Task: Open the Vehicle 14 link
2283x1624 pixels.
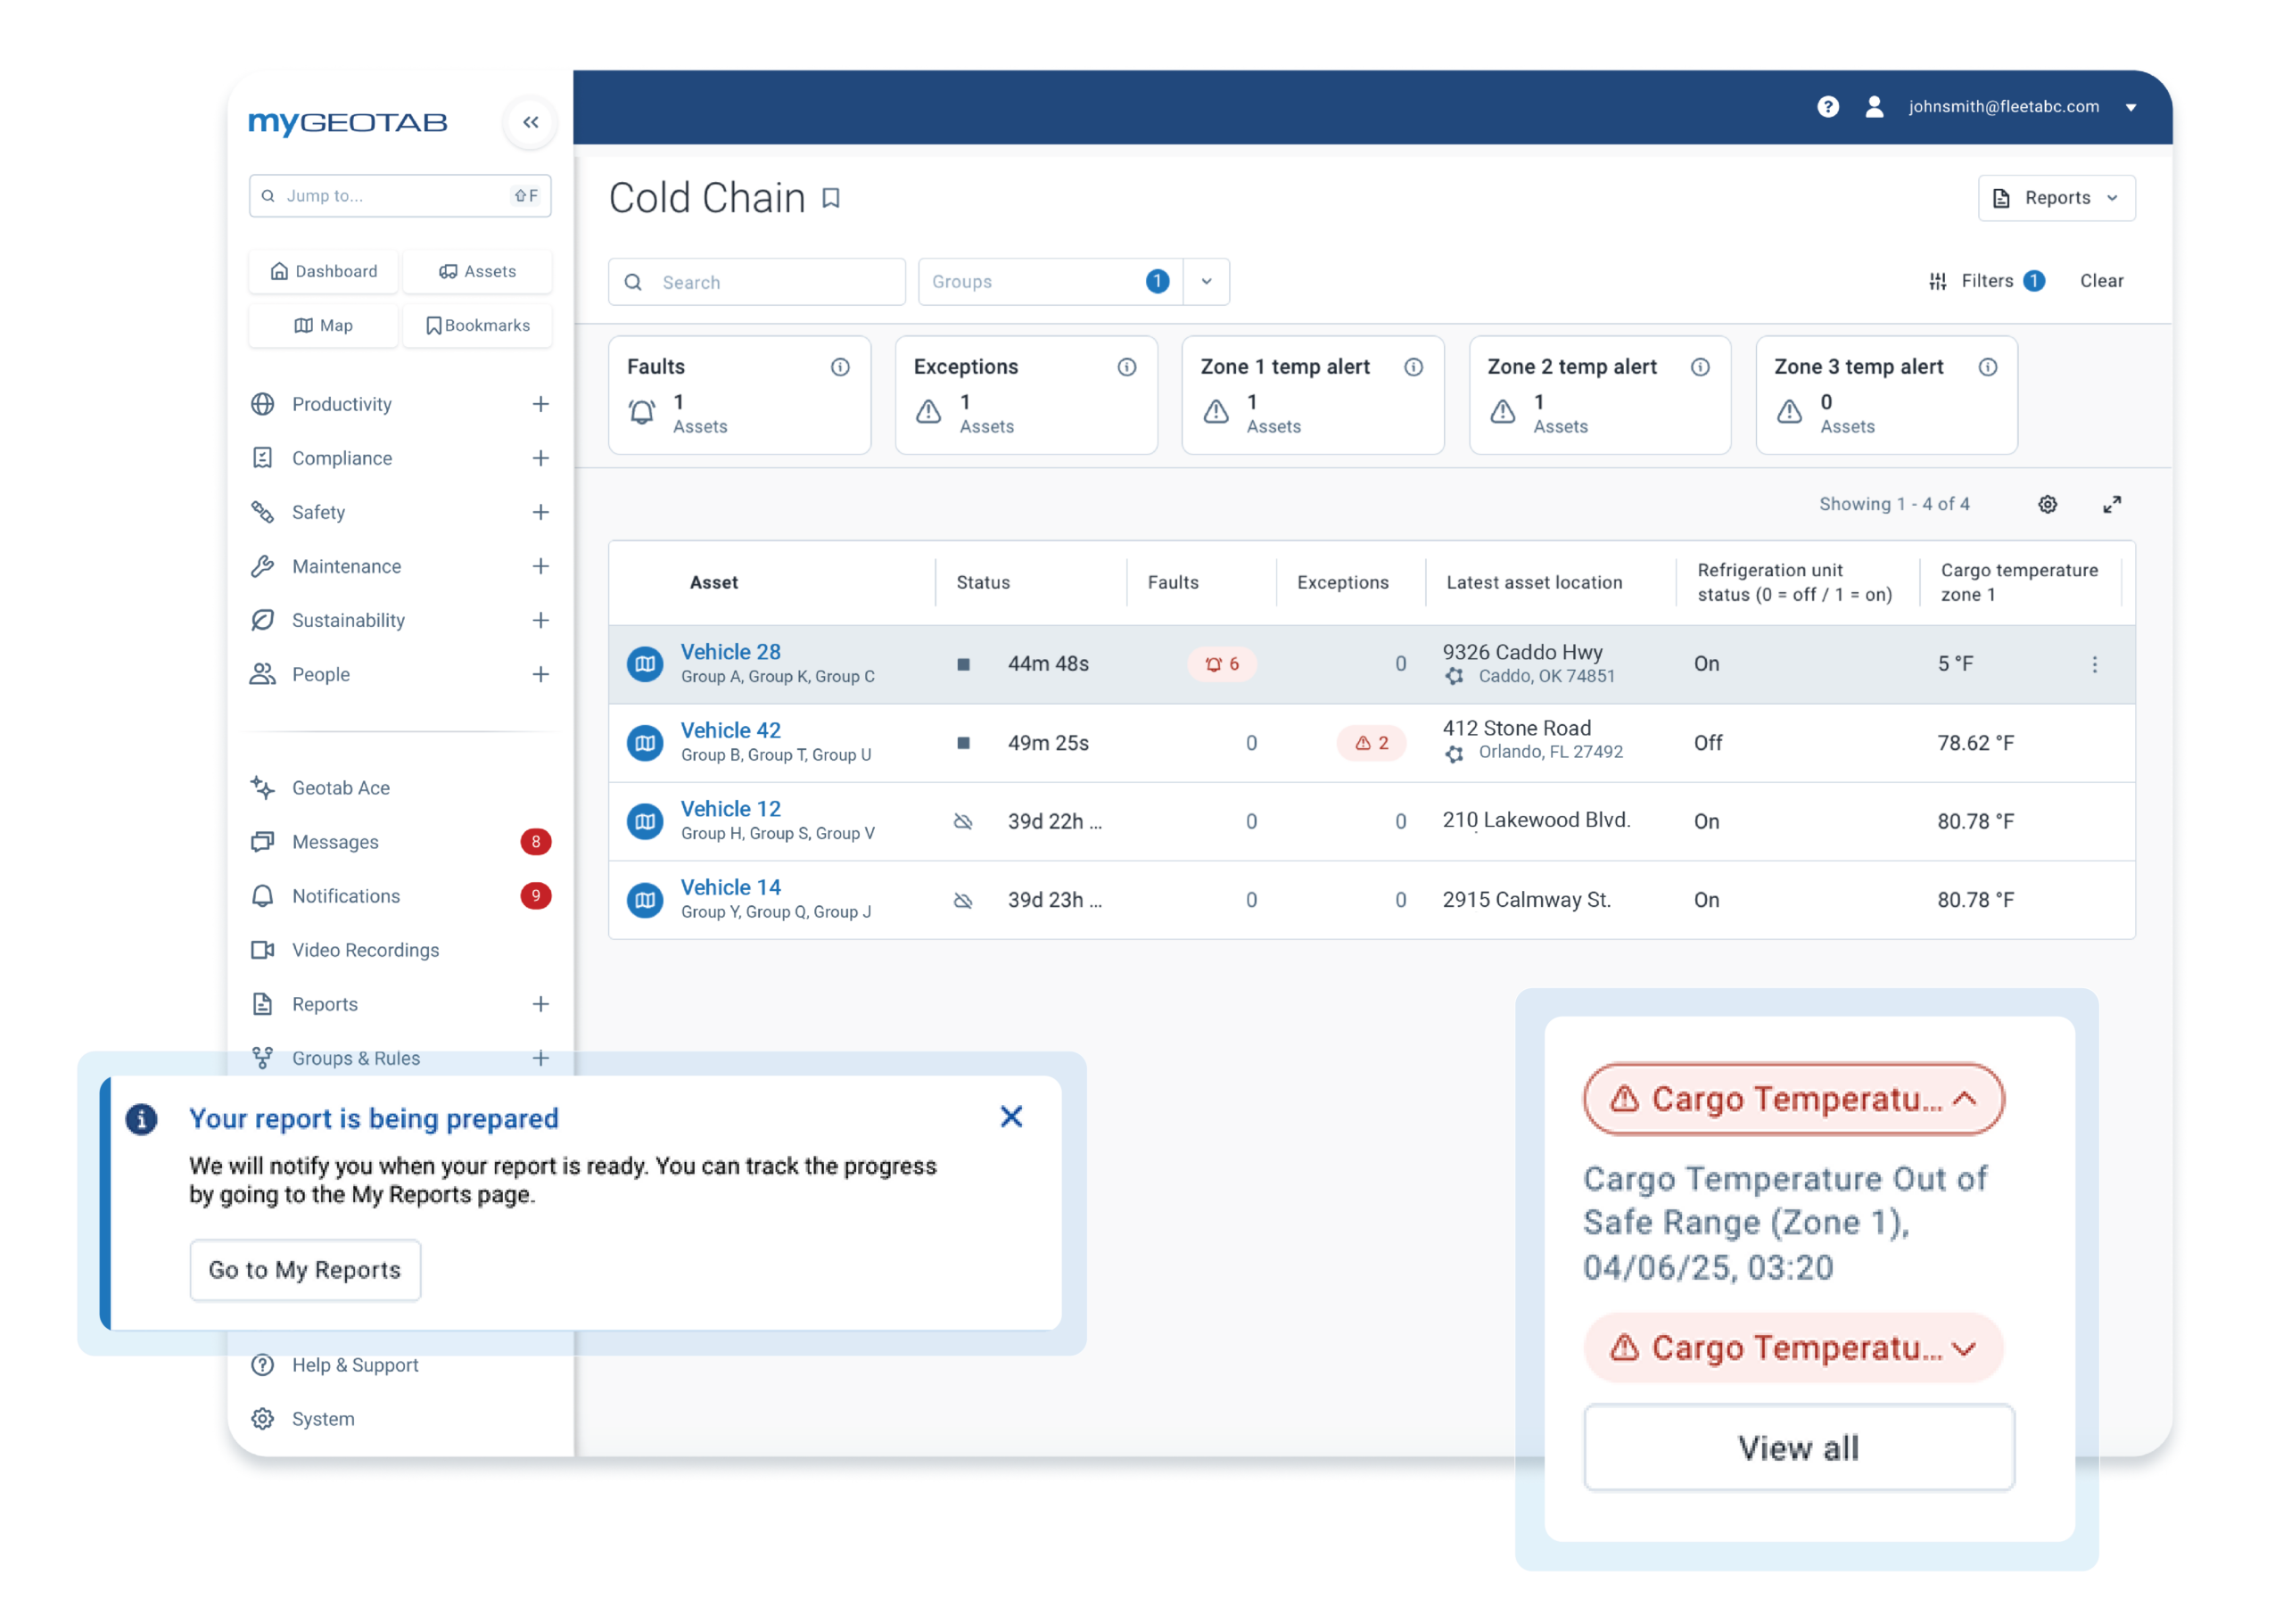Action: click(x=730, y=888)
